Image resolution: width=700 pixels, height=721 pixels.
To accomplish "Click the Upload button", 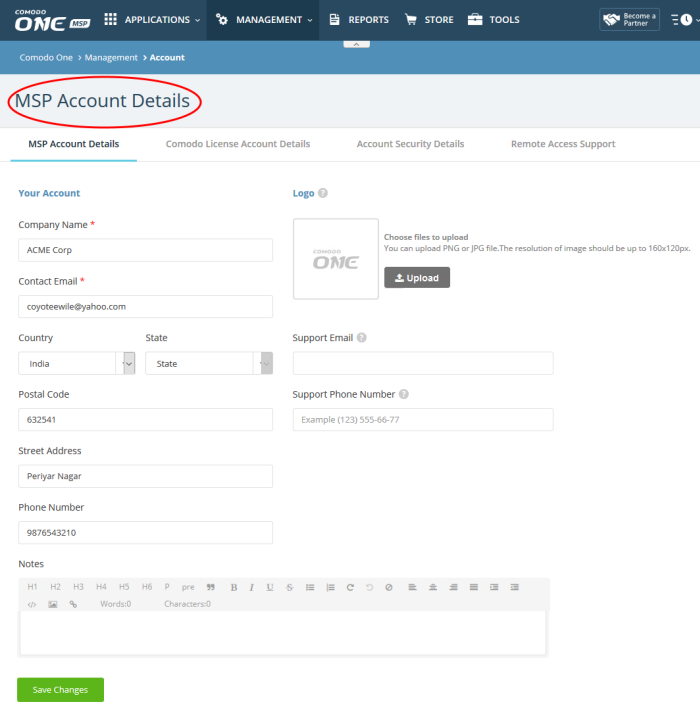I will click(x=417, y=278).
